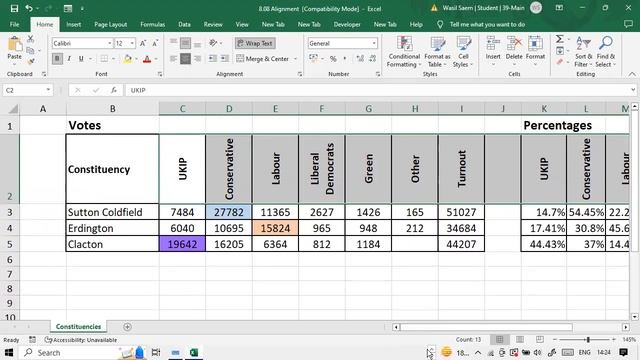Click the Save icon in title bar
Image resolution: width=640 pixels, height=360 pixels.
(x=14, y=8)
